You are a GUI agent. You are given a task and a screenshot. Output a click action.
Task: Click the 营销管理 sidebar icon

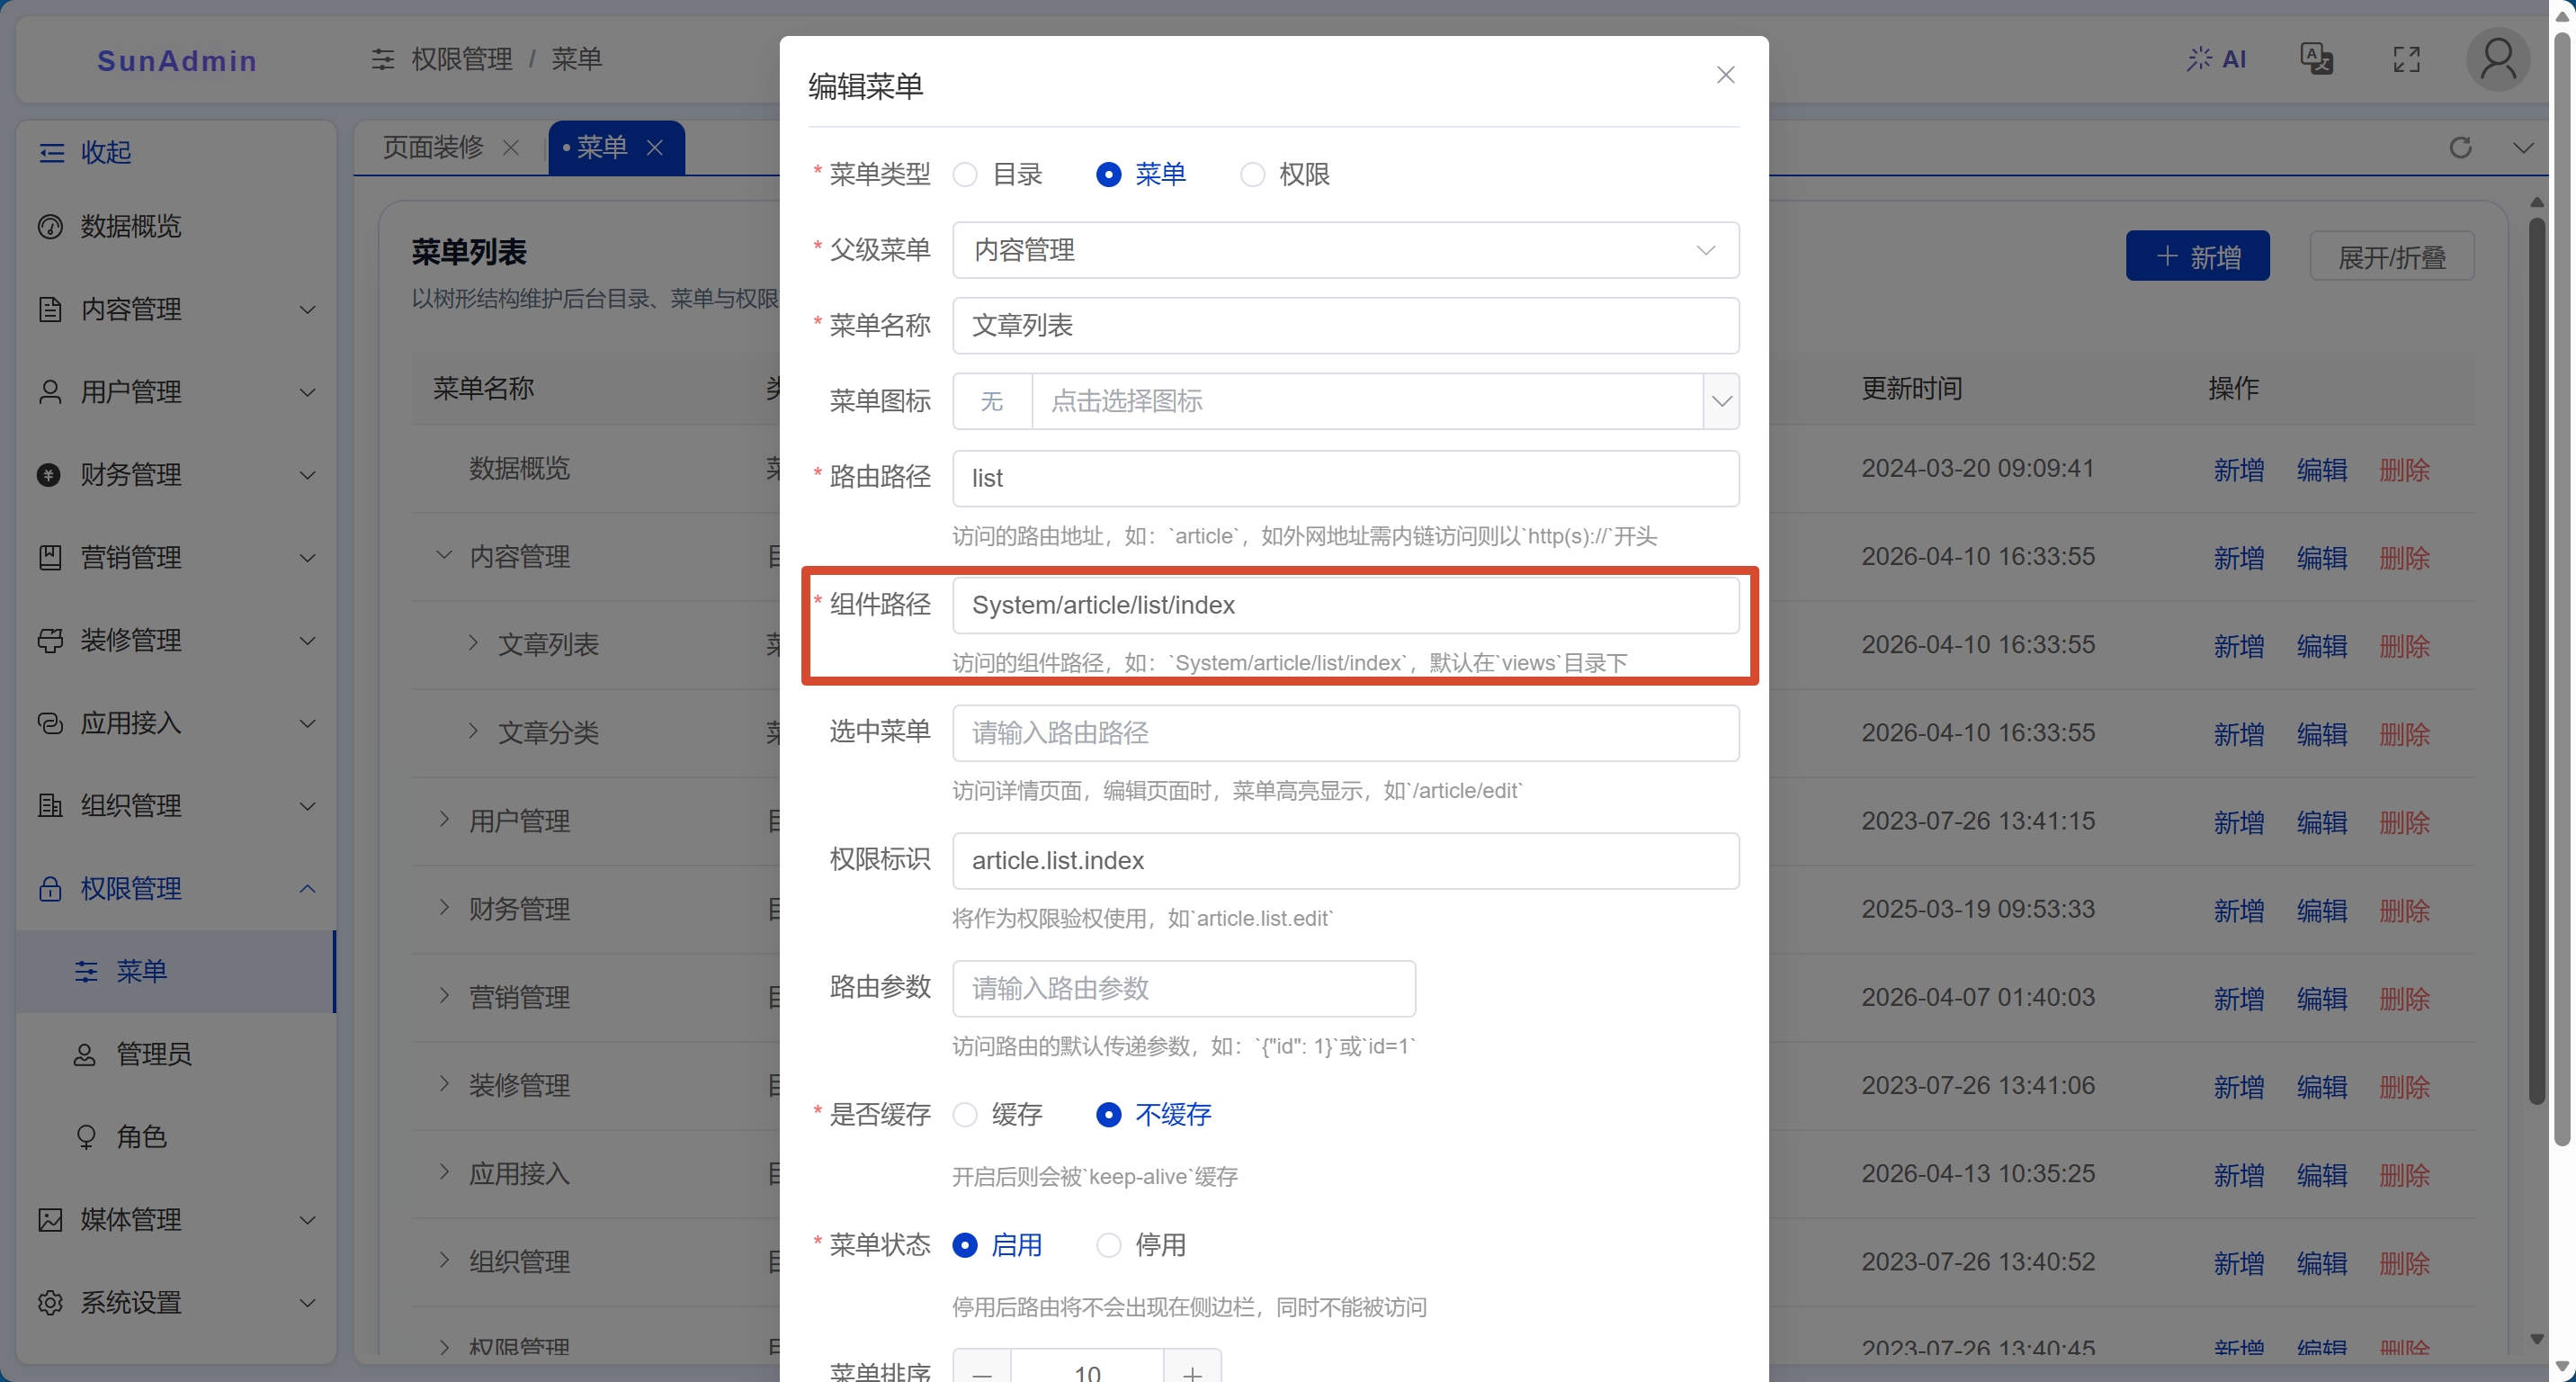point(50,557)
